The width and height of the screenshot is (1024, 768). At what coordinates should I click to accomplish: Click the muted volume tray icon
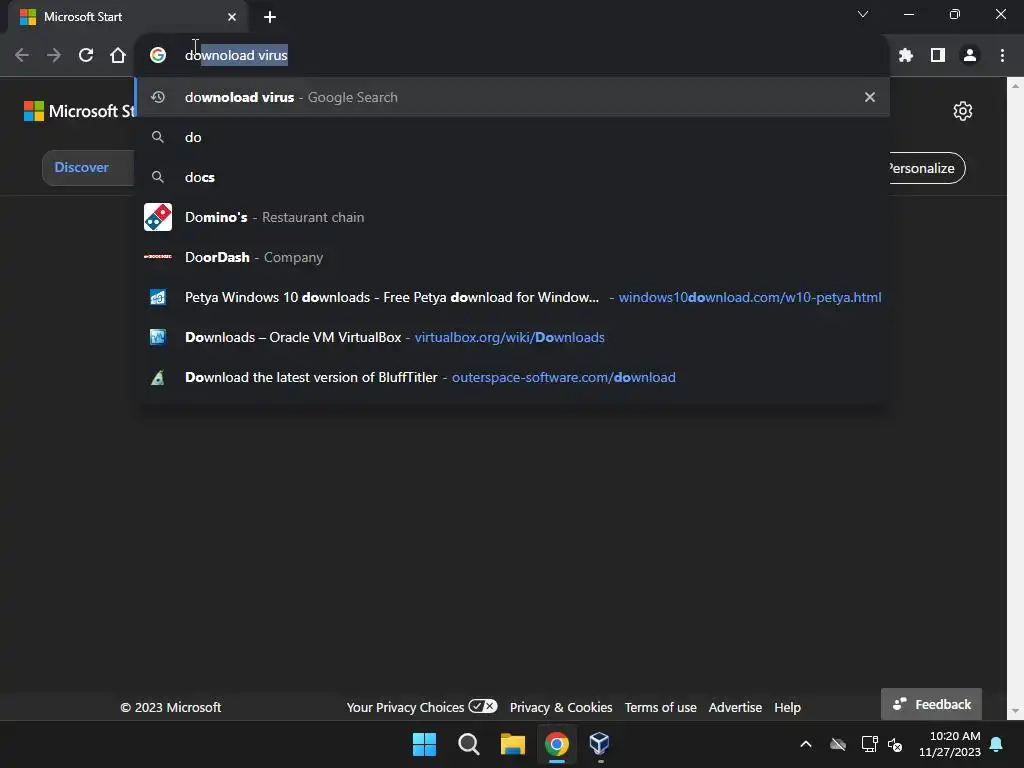[895, 744]
